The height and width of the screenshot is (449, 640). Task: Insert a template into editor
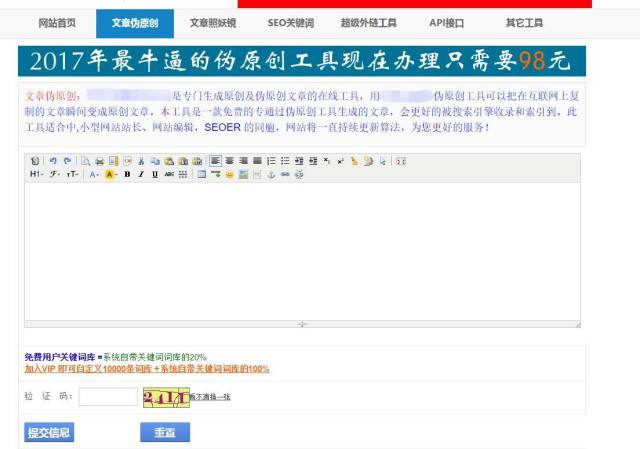click(113, 161)
